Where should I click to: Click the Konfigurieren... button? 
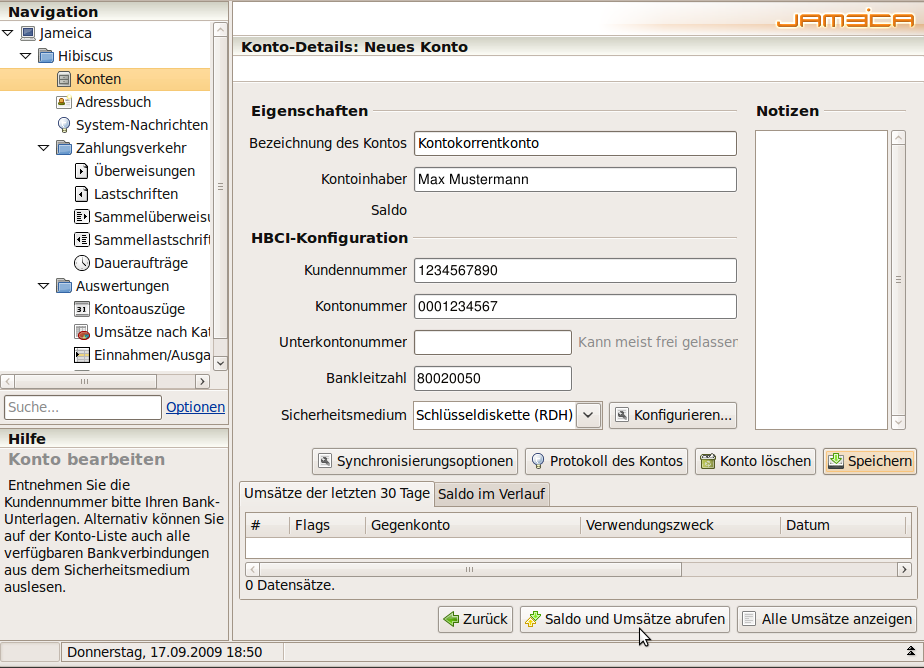click(673, 415)
